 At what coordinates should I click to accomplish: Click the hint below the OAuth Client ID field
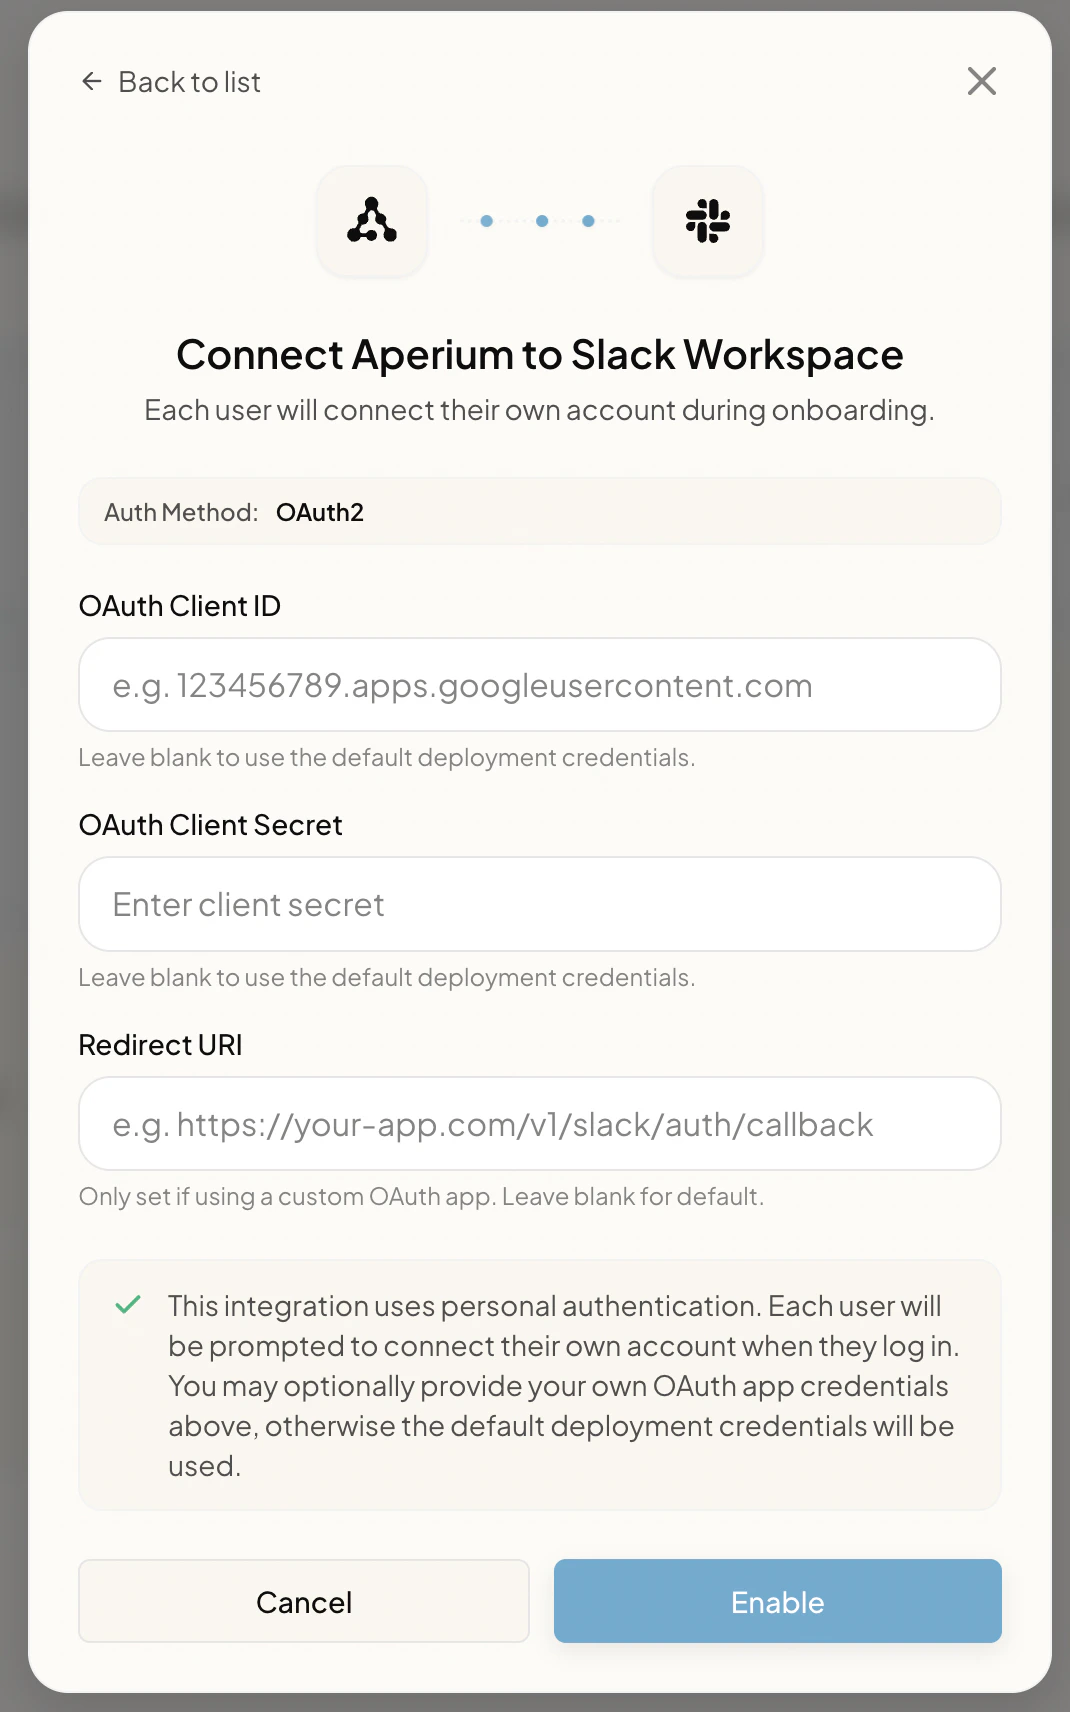pyautogui.click(x=387, y=758)
